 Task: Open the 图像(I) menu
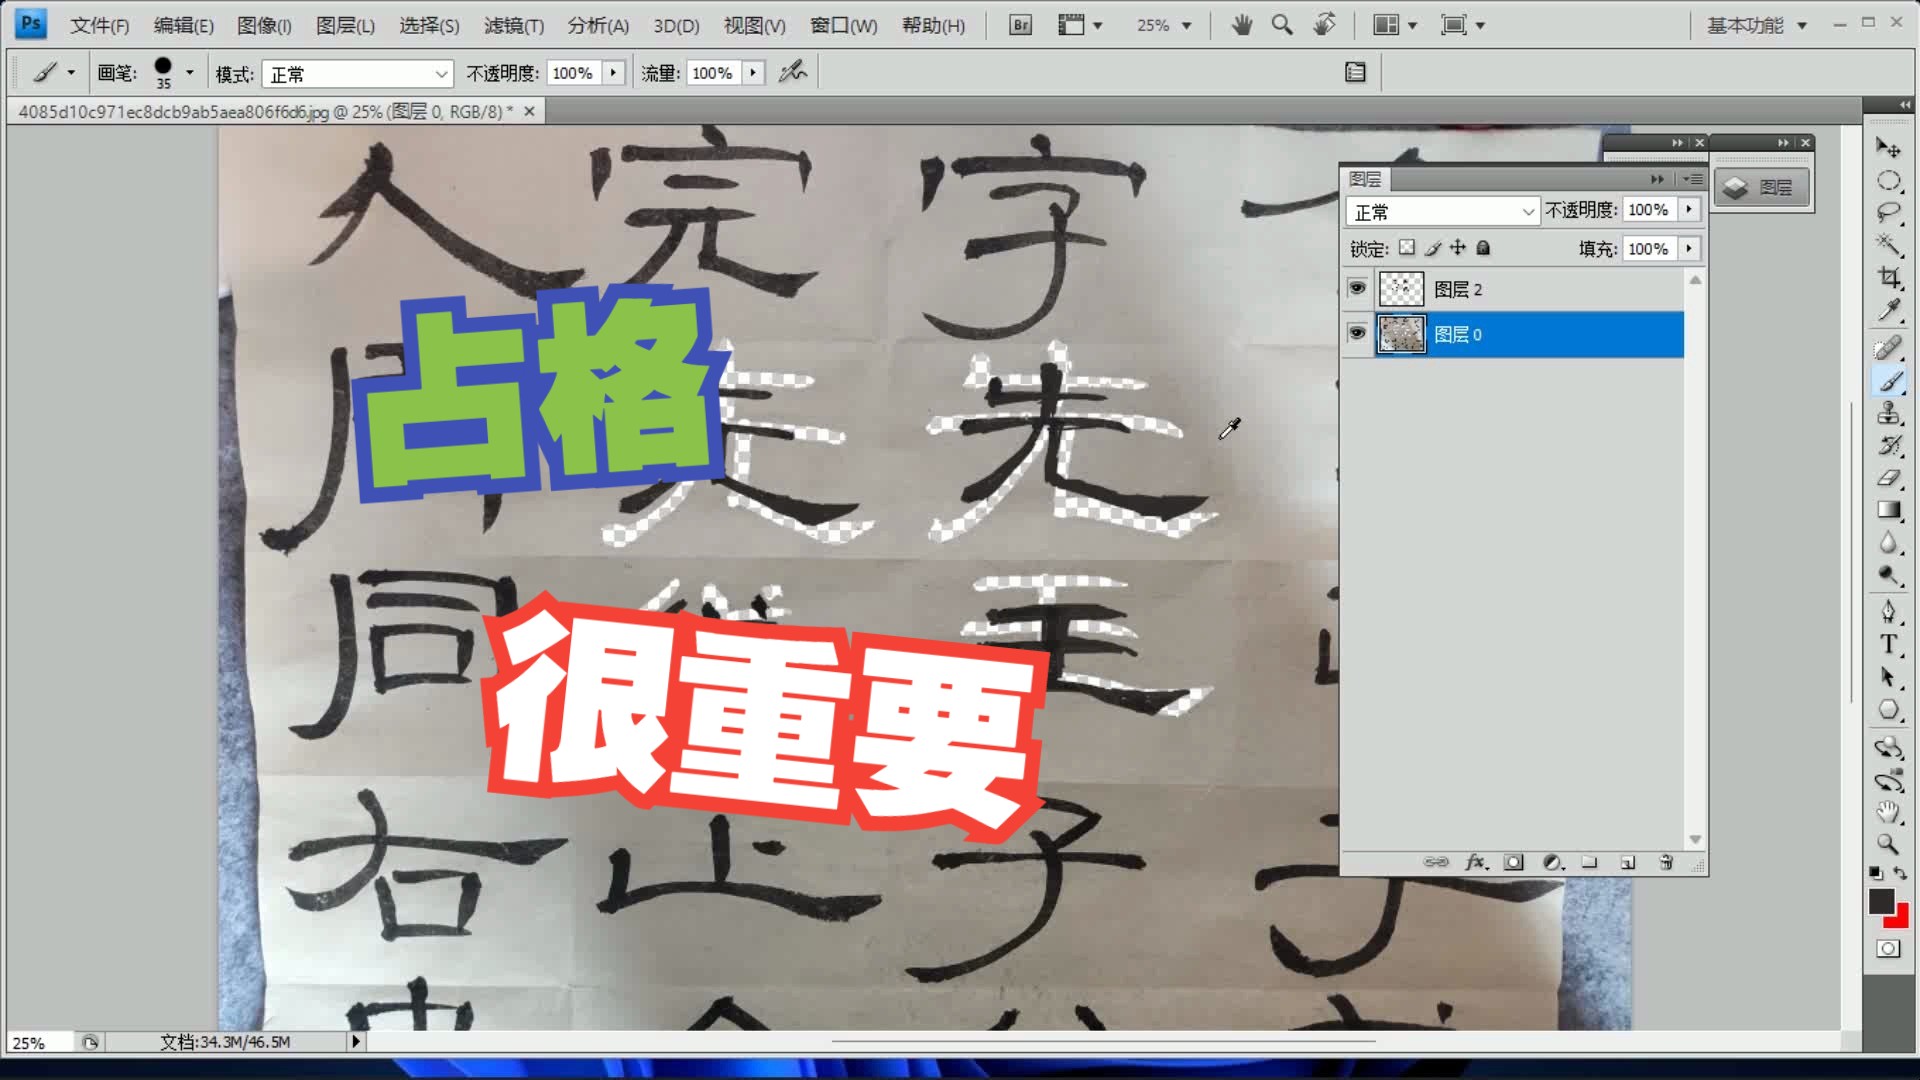pos(264,25)
